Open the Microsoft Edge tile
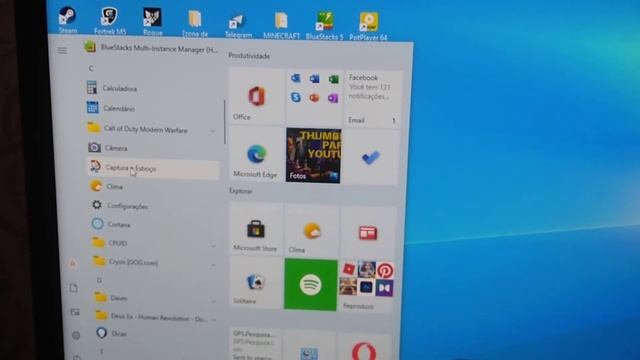This screenshot has height=360, width=640. (x=256, y=154)
